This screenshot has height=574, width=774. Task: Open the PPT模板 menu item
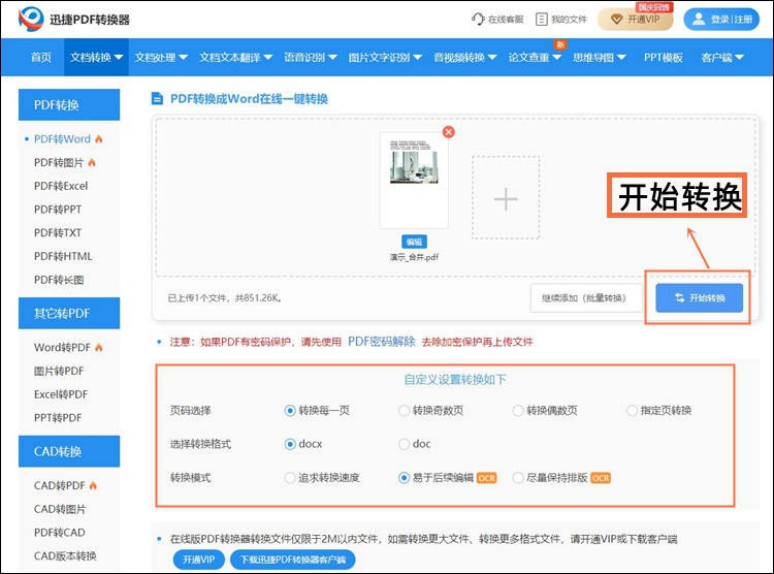coord(663,58)
